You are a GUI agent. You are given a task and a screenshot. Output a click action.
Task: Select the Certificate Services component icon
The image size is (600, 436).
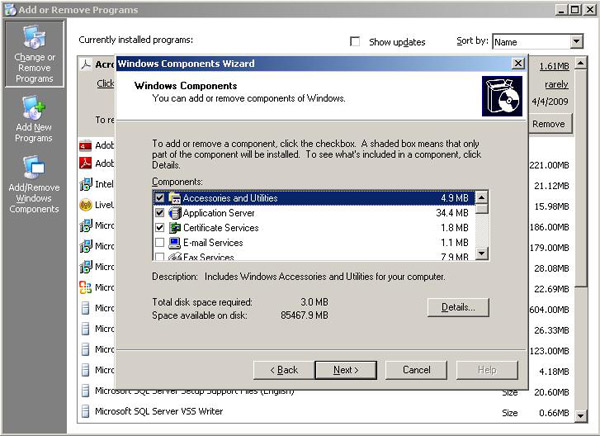click(x=174, y=228)
